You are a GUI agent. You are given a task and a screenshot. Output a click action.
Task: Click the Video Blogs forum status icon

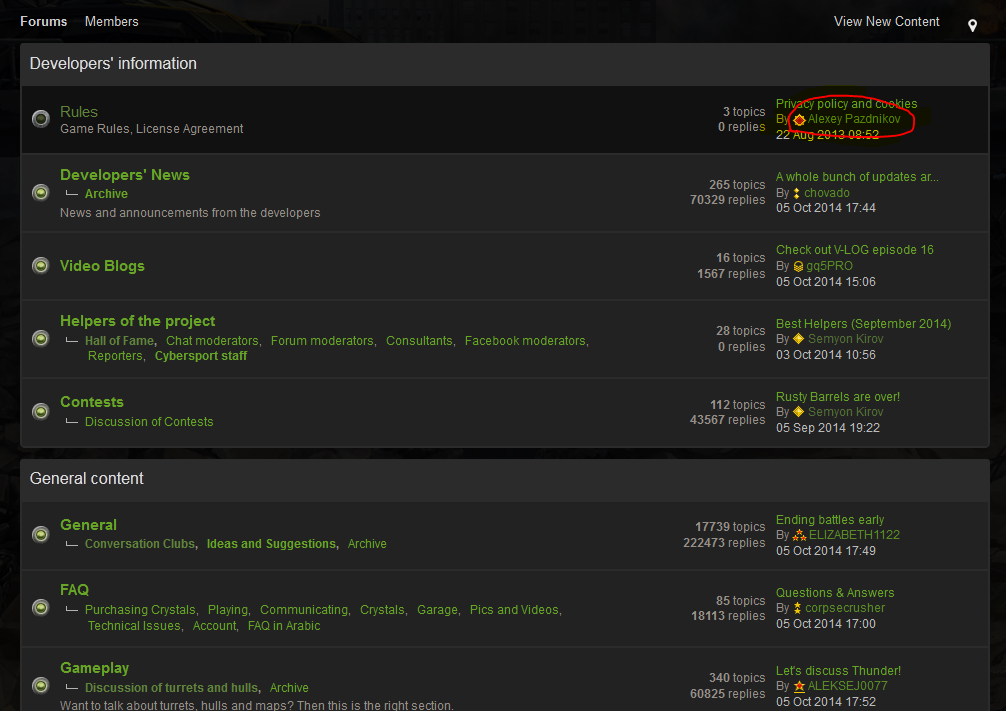(41, 265)
